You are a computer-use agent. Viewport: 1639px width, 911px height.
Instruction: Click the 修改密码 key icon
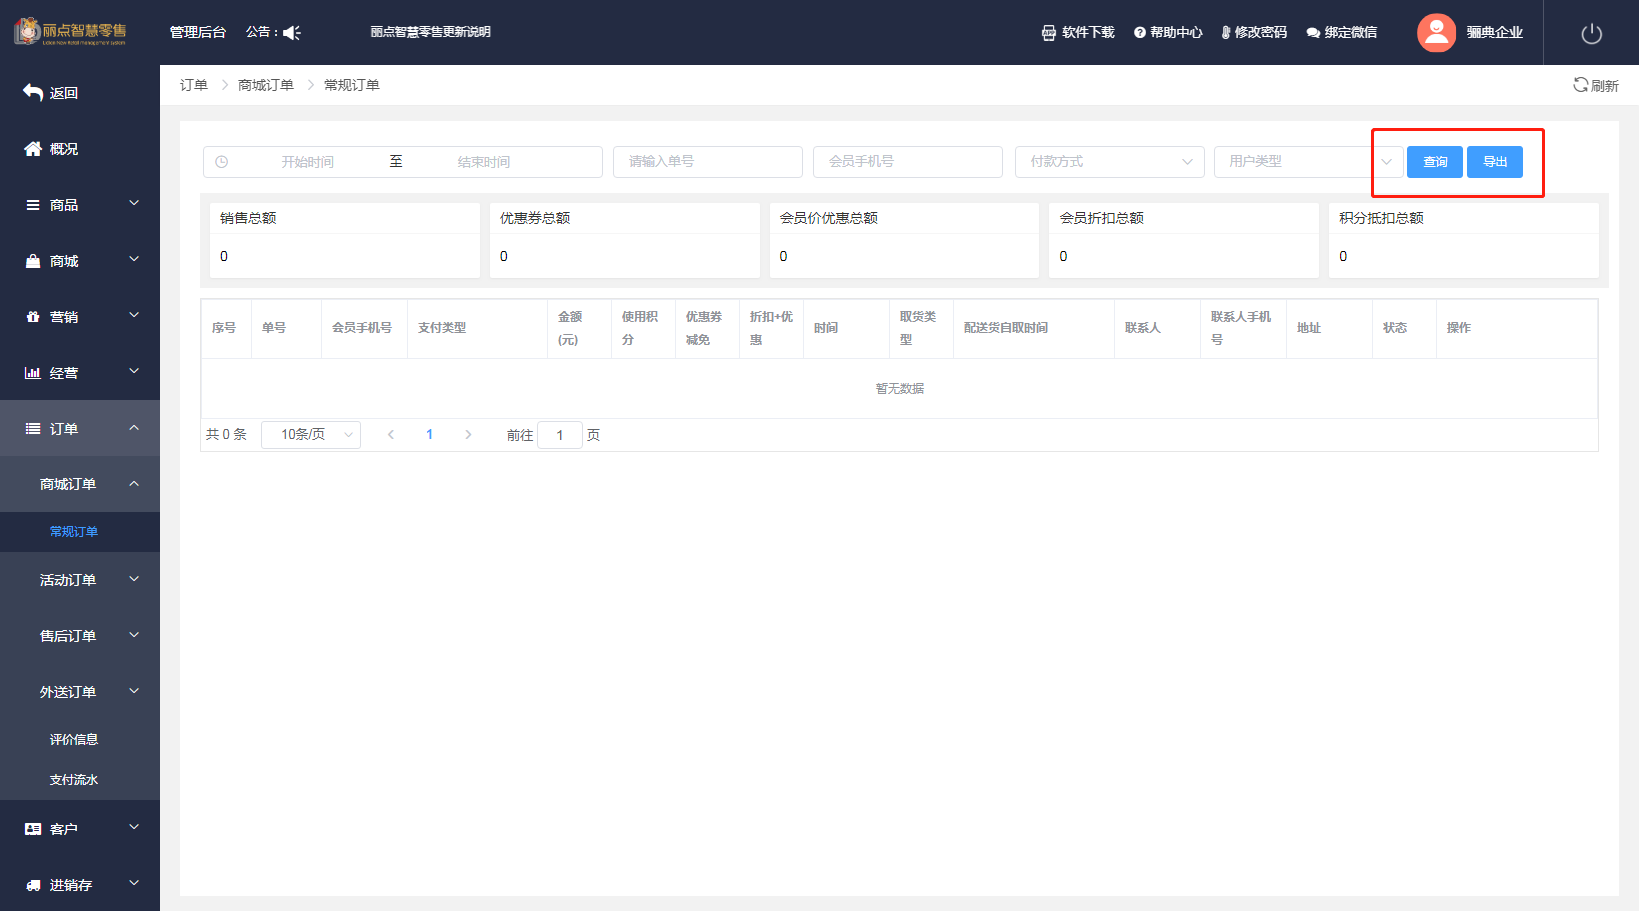coord(1225,32)
